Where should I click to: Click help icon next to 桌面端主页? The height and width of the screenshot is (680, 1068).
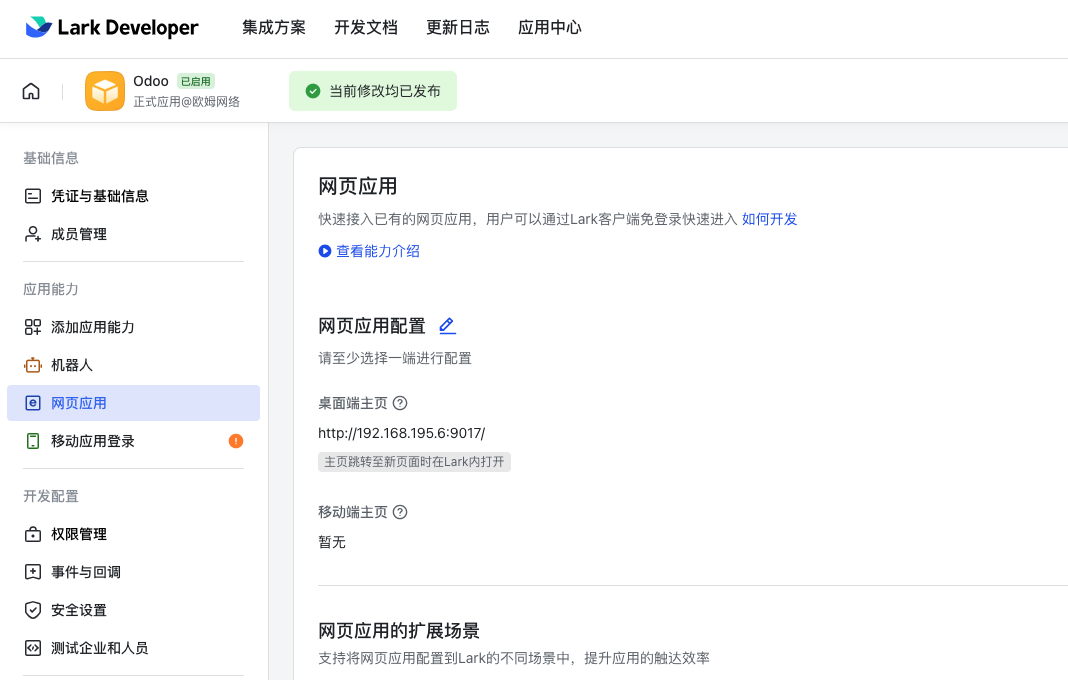coord(400,403)
